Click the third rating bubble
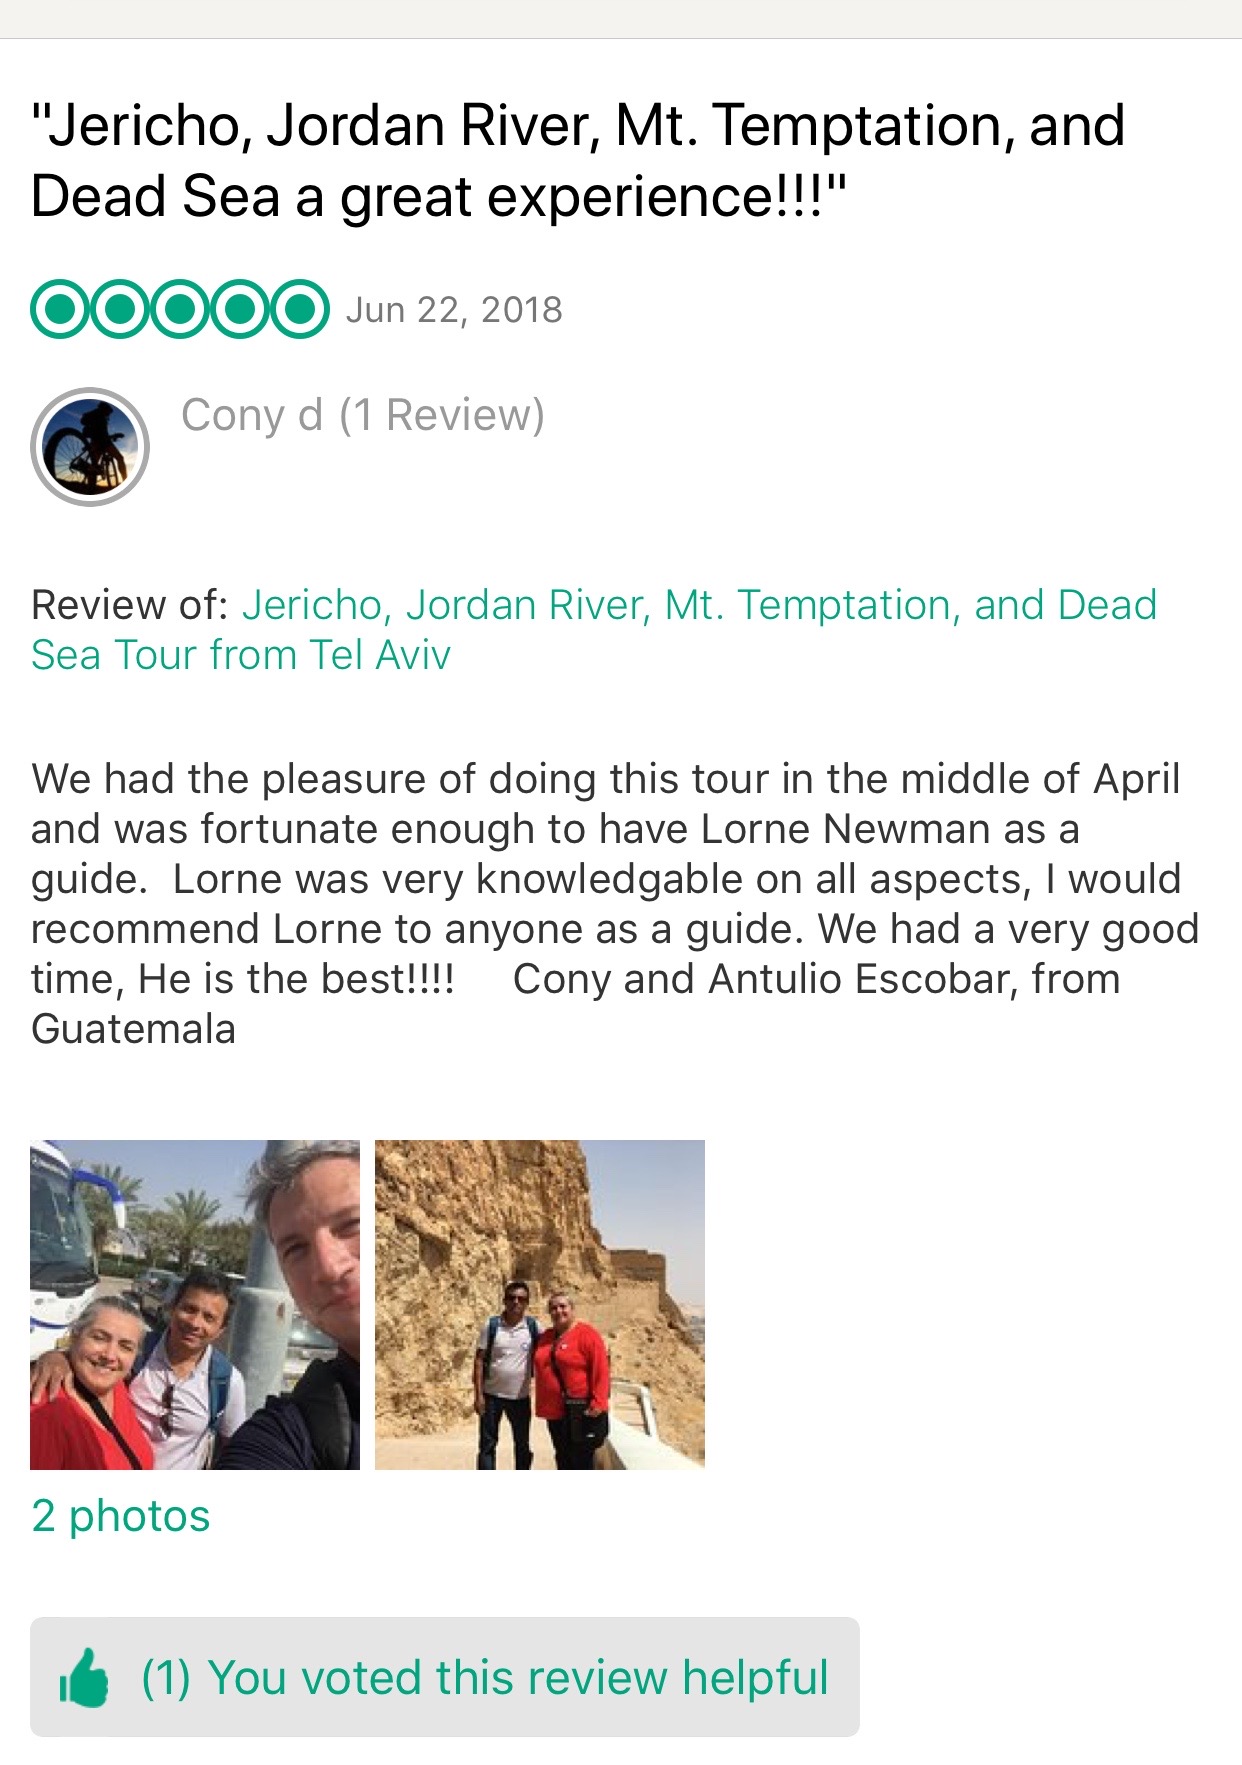 [180, 310]
